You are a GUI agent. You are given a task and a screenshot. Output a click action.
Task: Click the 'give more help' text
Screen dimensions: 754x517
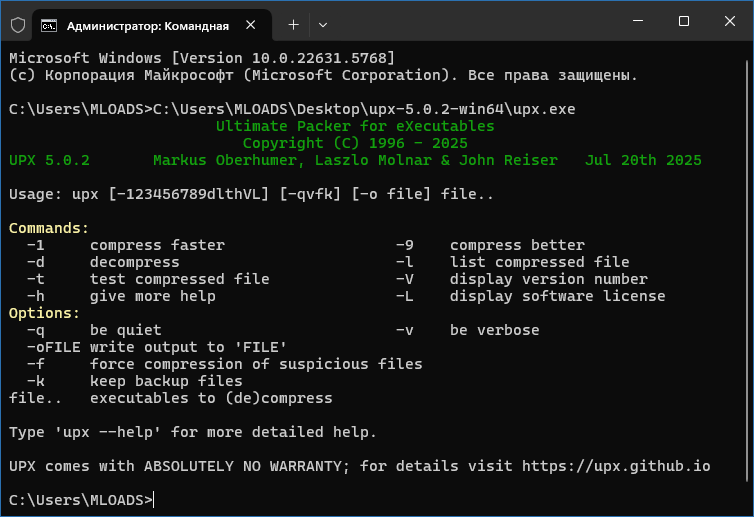(153, 296)
